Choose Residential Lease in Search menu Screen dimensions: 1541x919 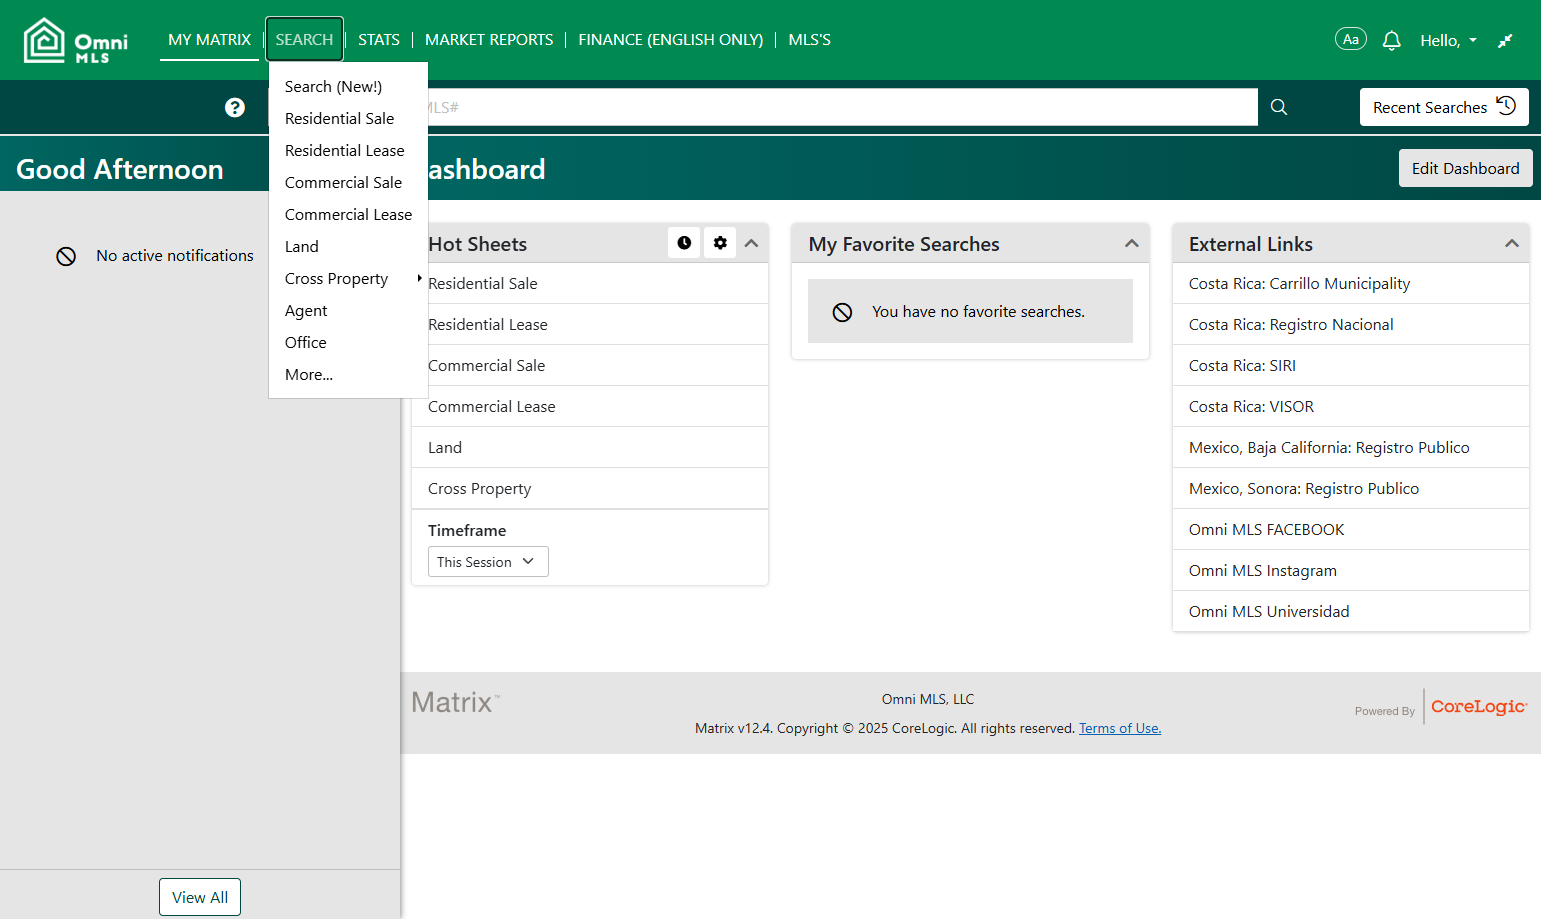click(348, 151)
